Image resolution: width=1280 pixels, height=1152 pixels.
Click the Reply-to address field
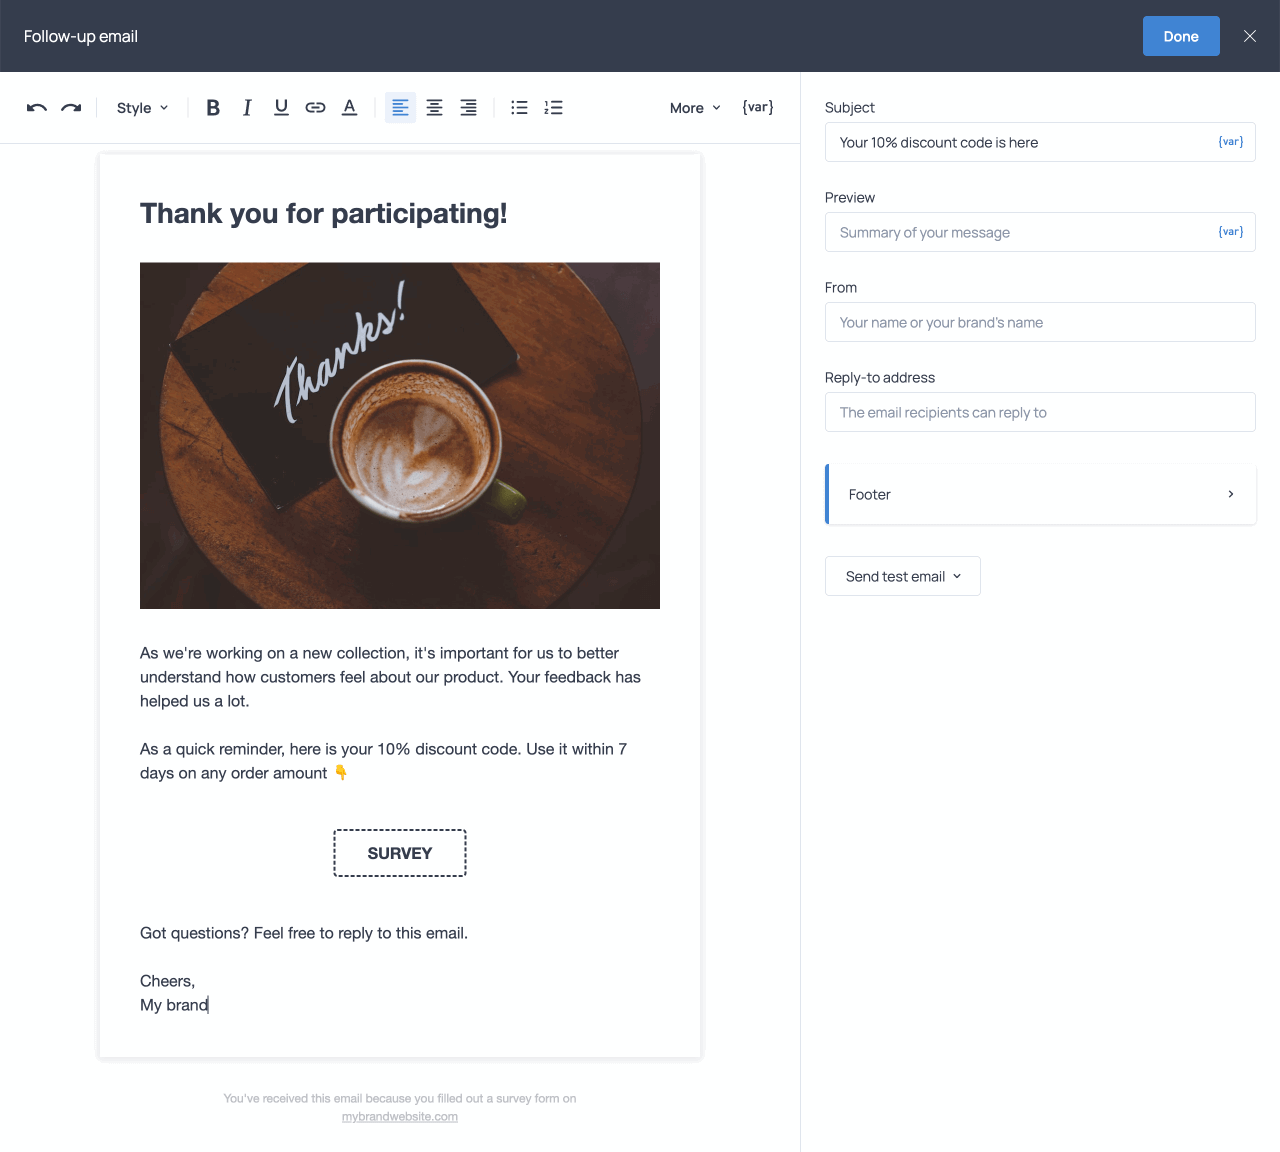tap(1040, 412)
